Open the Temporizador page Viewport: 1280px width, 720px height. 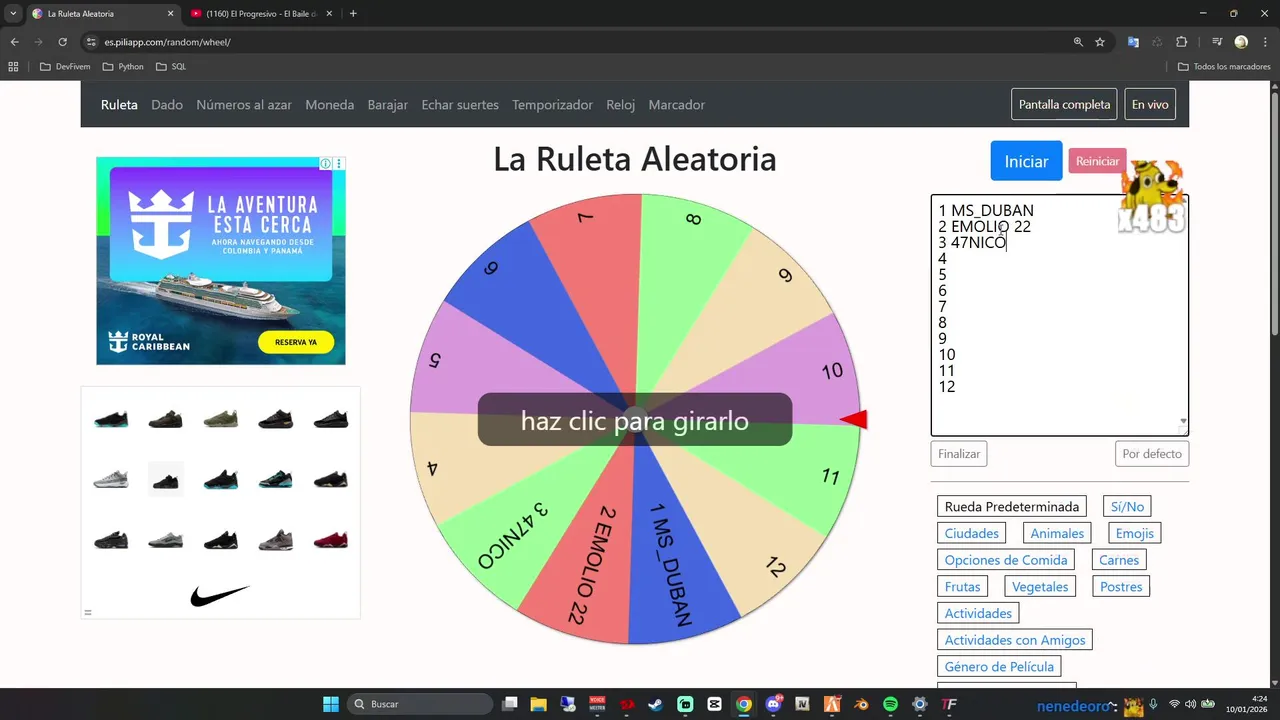(x=552, y=104)
